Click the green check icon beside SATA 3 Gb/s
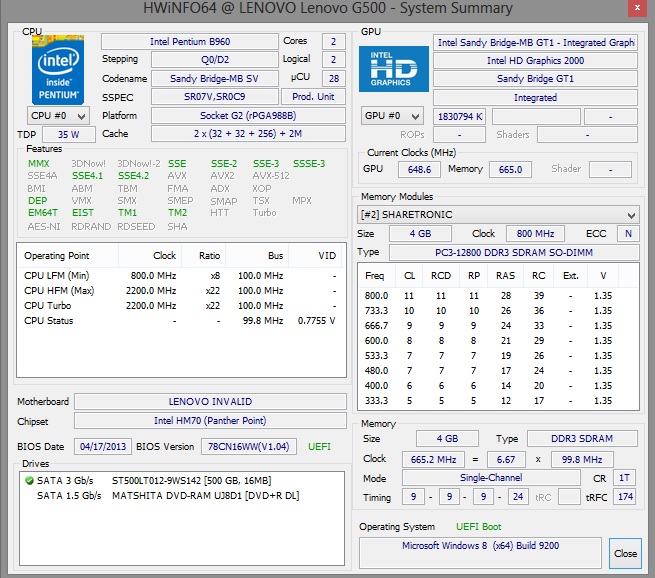The image size is (655, 578). [x=28, y=481]
